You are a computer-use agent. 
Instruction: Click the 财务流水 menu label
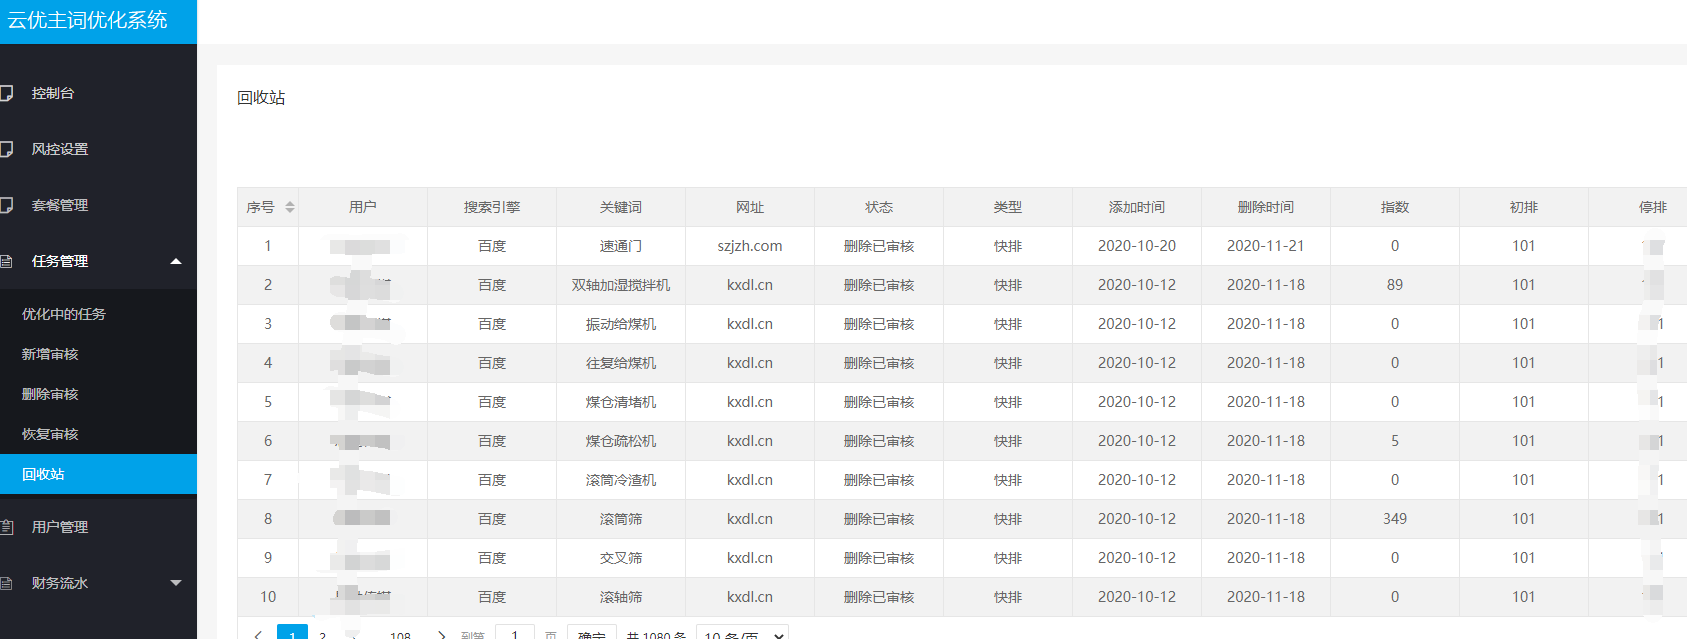point(60,583)
